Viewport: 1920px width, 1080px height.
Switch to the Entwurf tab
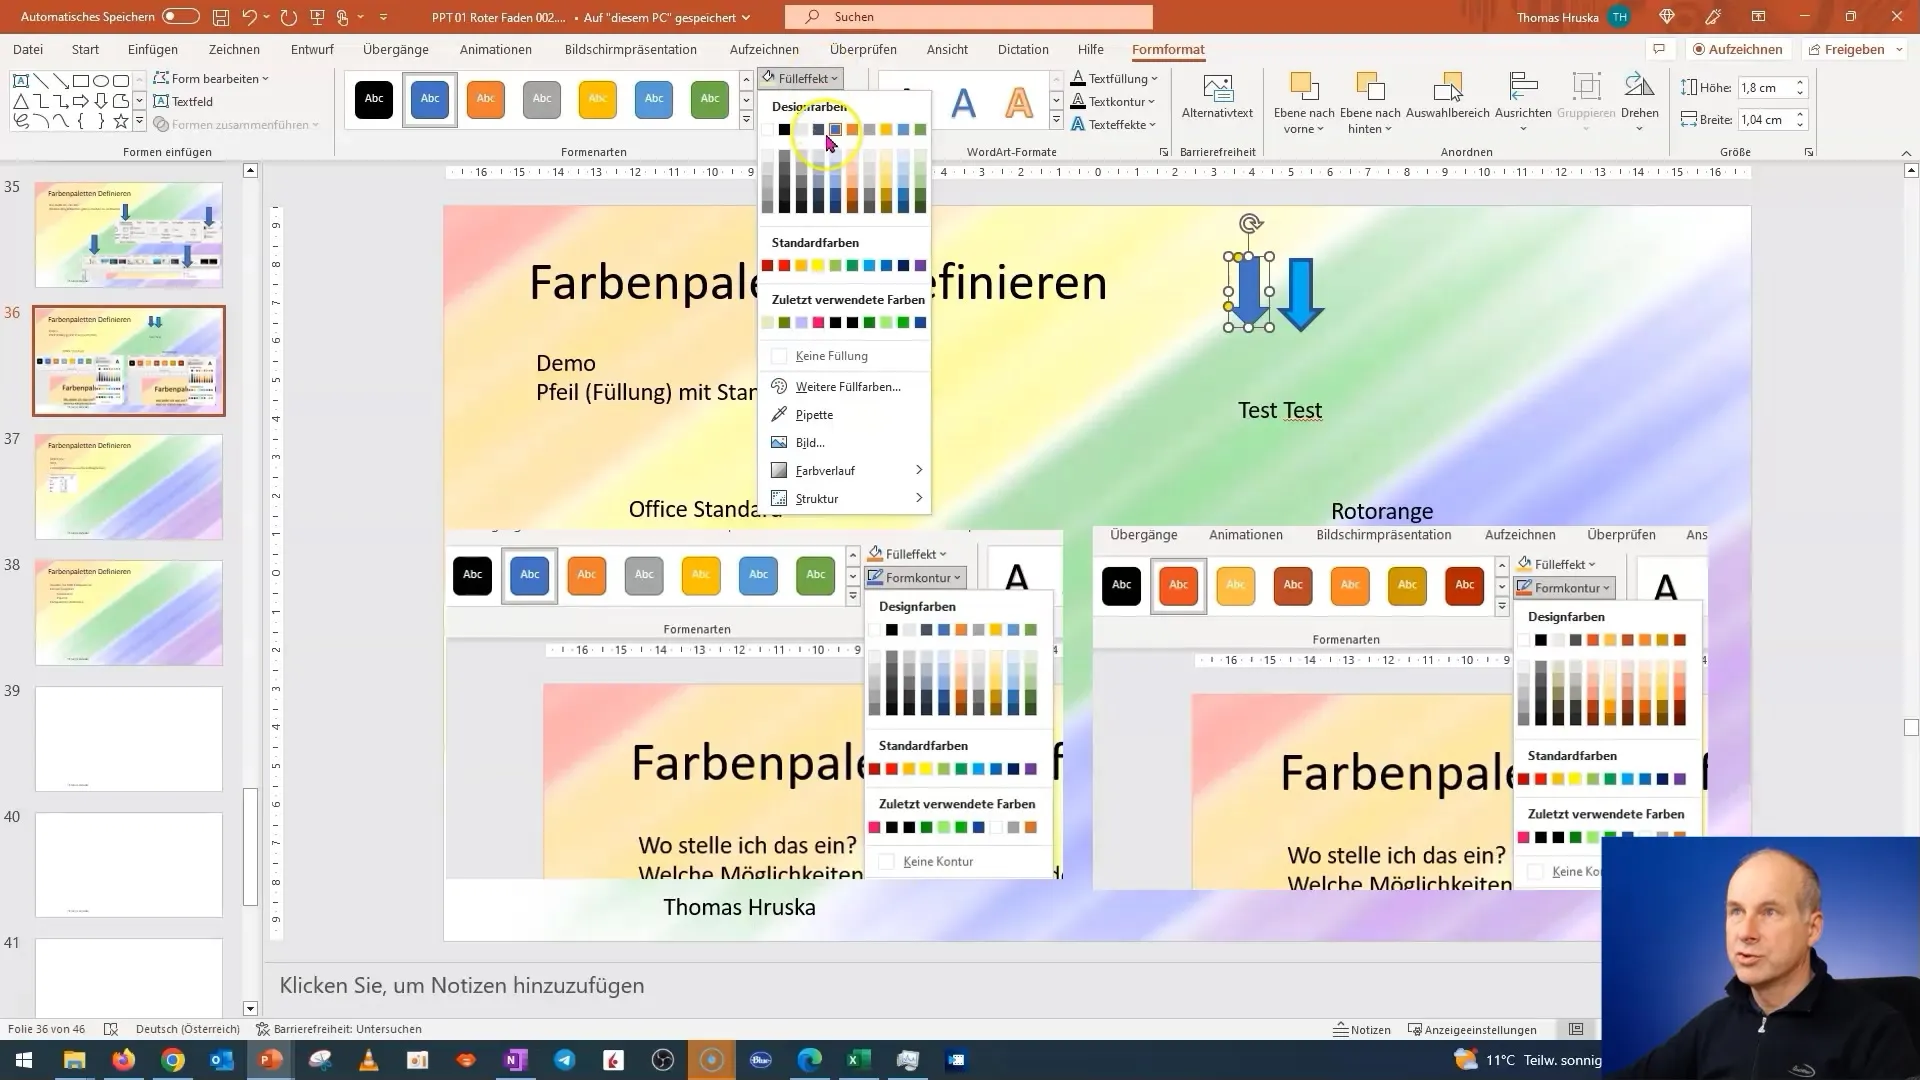click(x=312, y=49)
